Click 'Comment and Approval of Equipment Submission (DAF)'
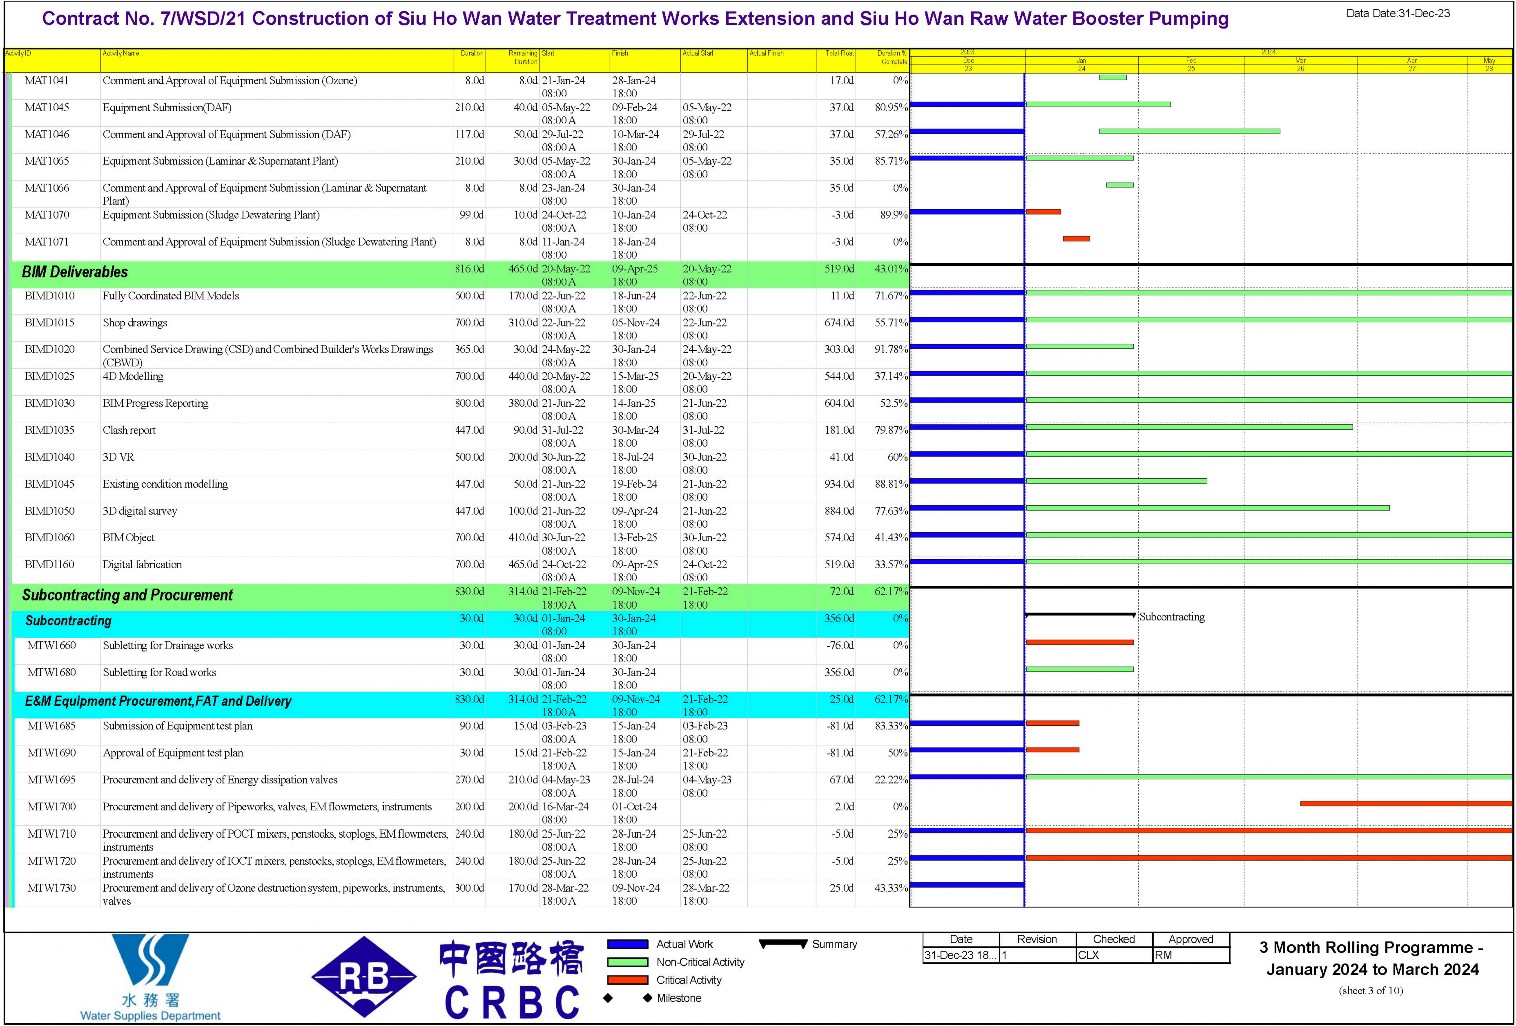Screen dimensions: 1516x1026 point(226,134)
